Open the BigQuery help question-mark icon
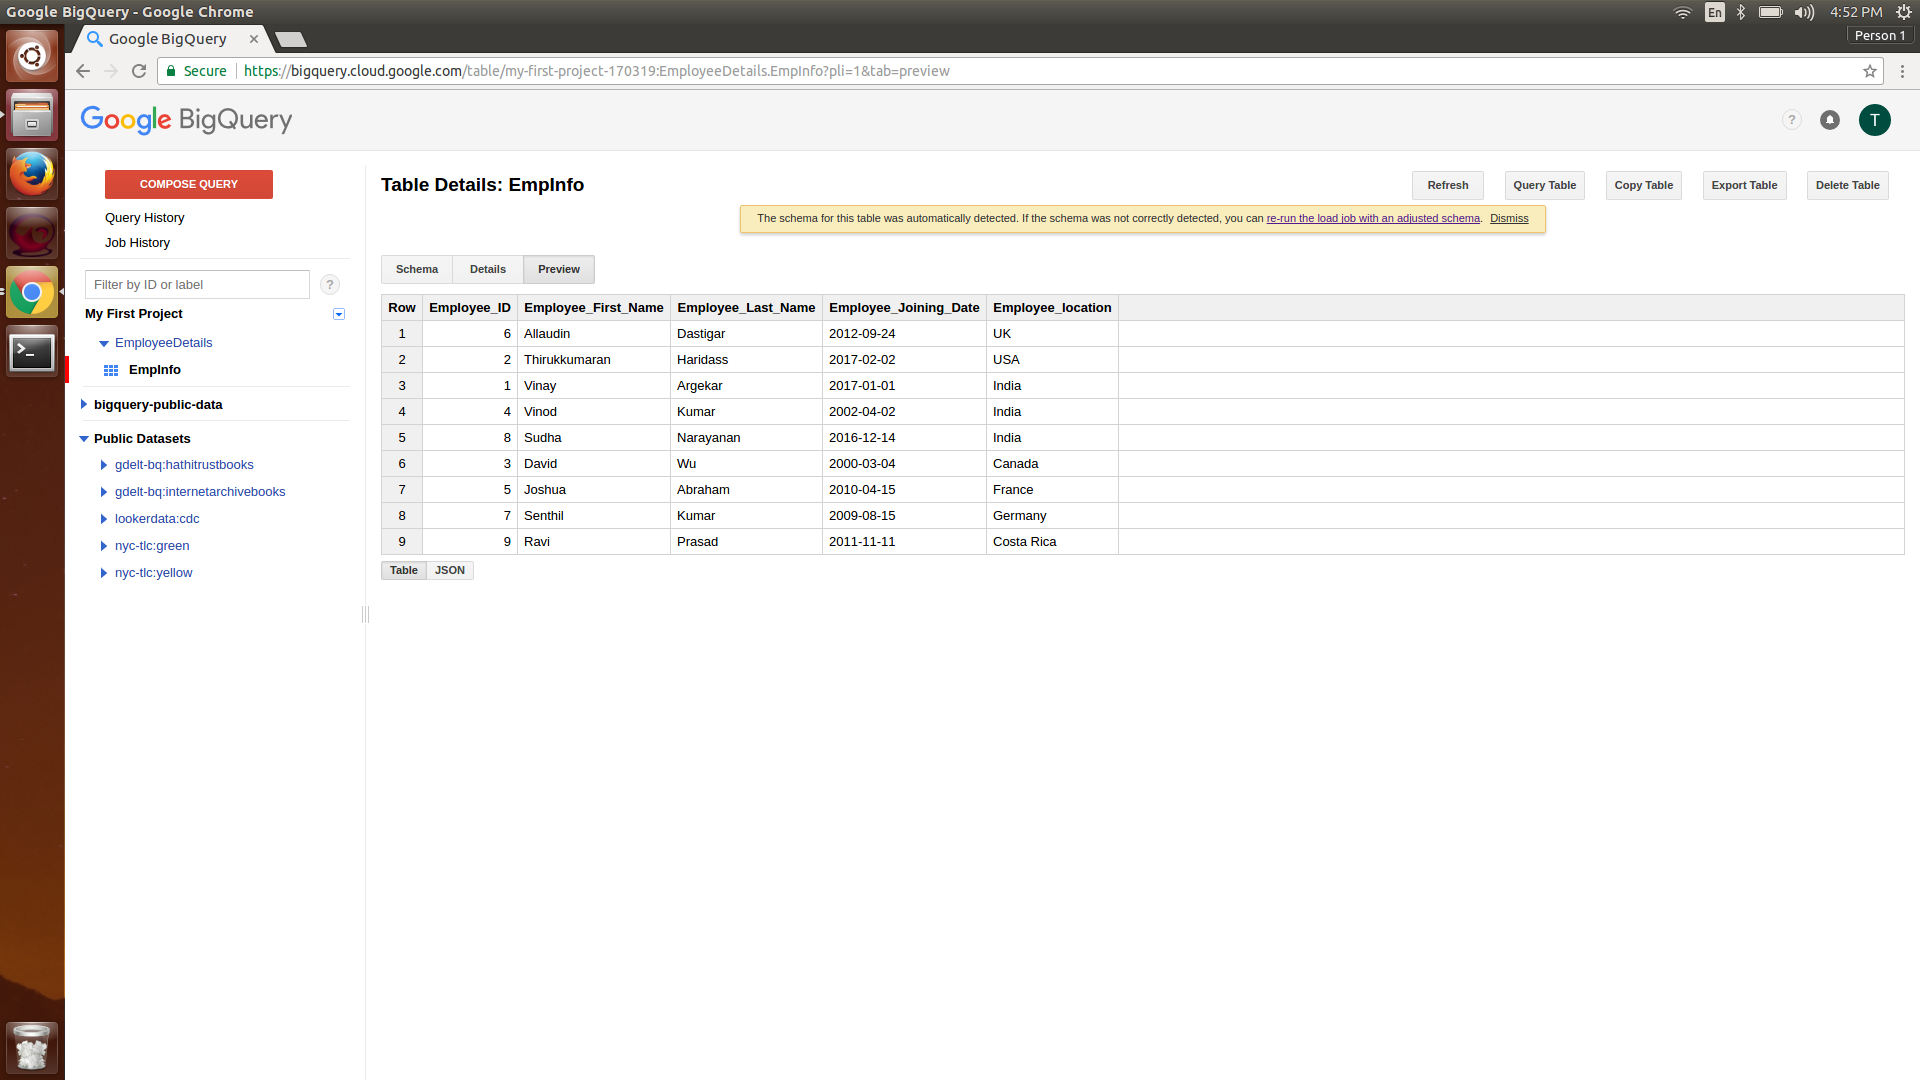The width and height of the screenshot is (1920, 1080). [x=1792, y=120]
